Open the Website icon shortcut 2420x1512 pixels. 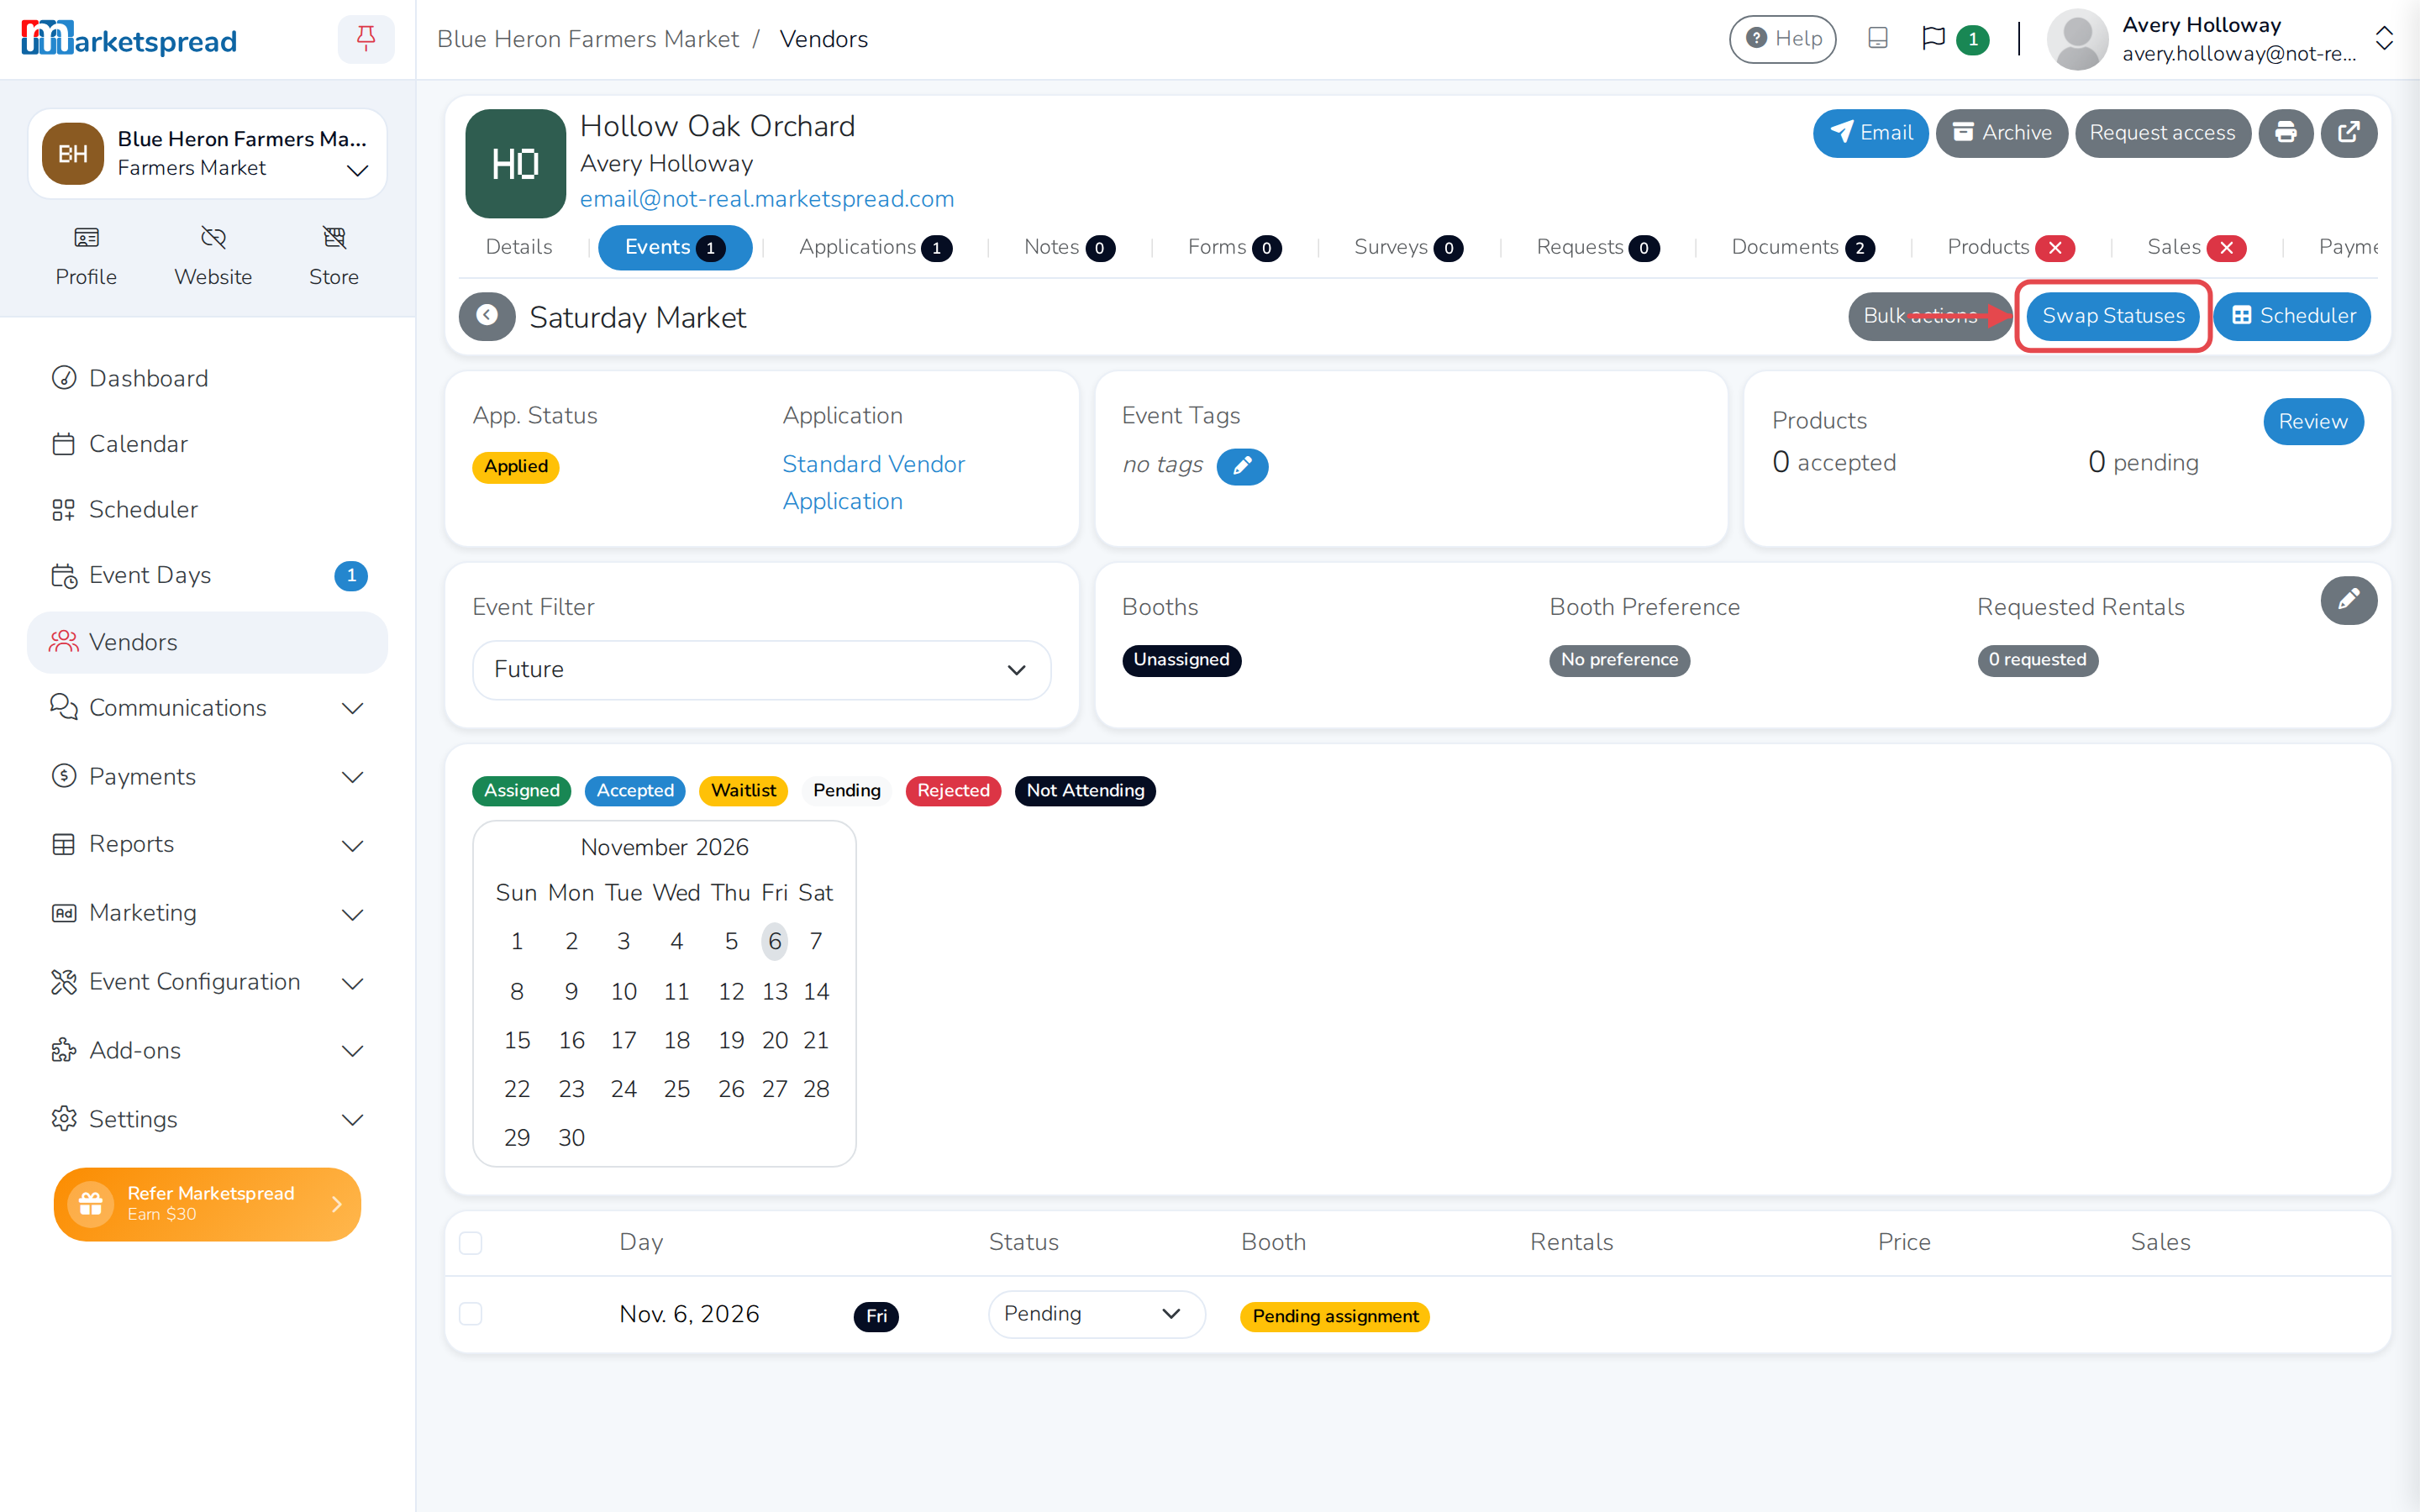click(213, 257)
